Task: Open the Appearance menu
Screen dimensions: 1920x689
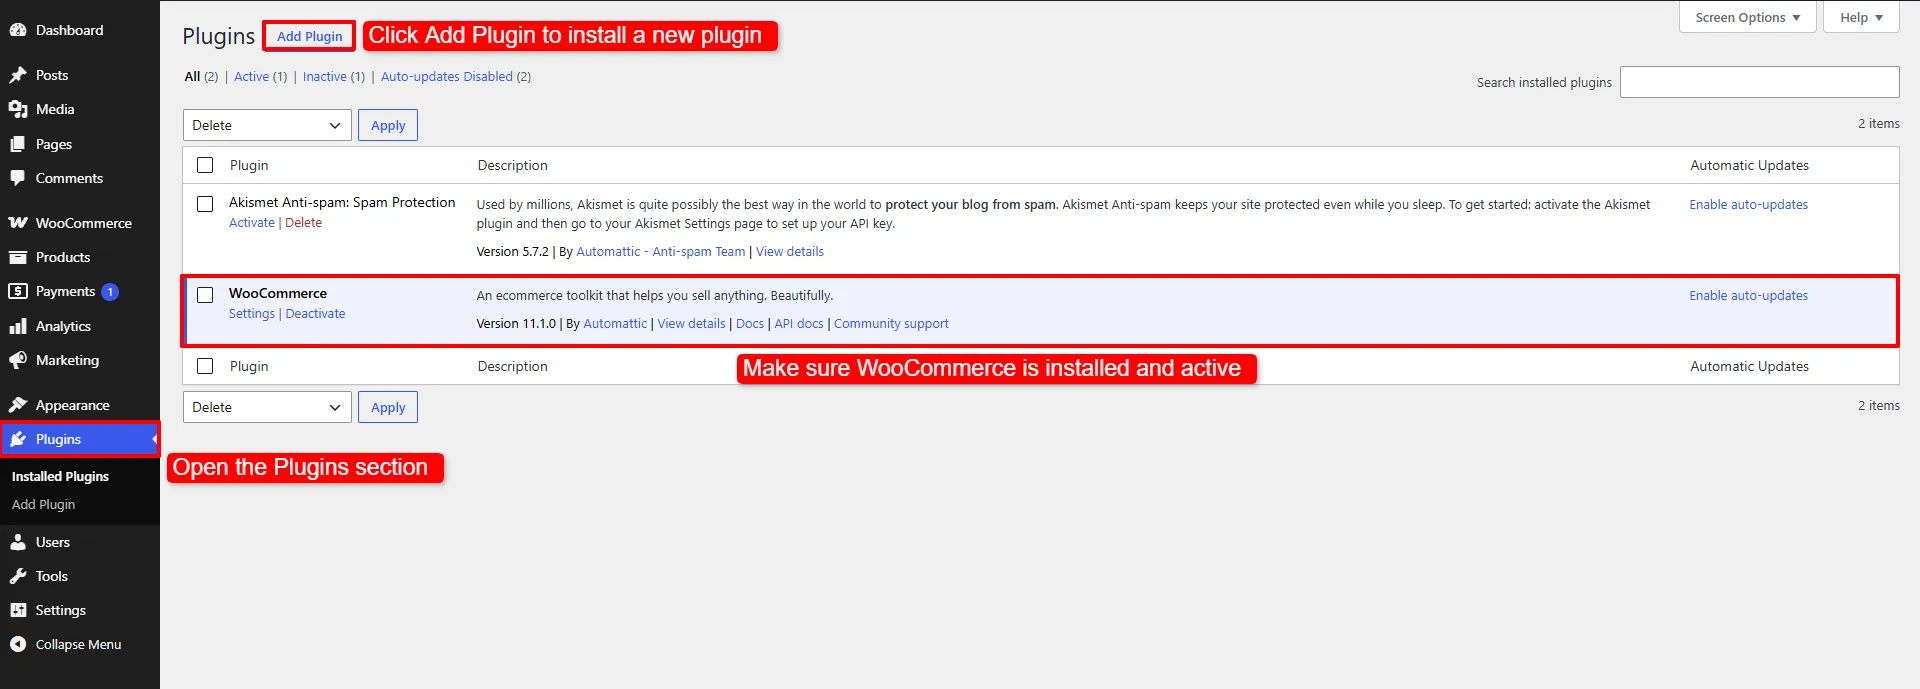Action: [x=80, y=405]
